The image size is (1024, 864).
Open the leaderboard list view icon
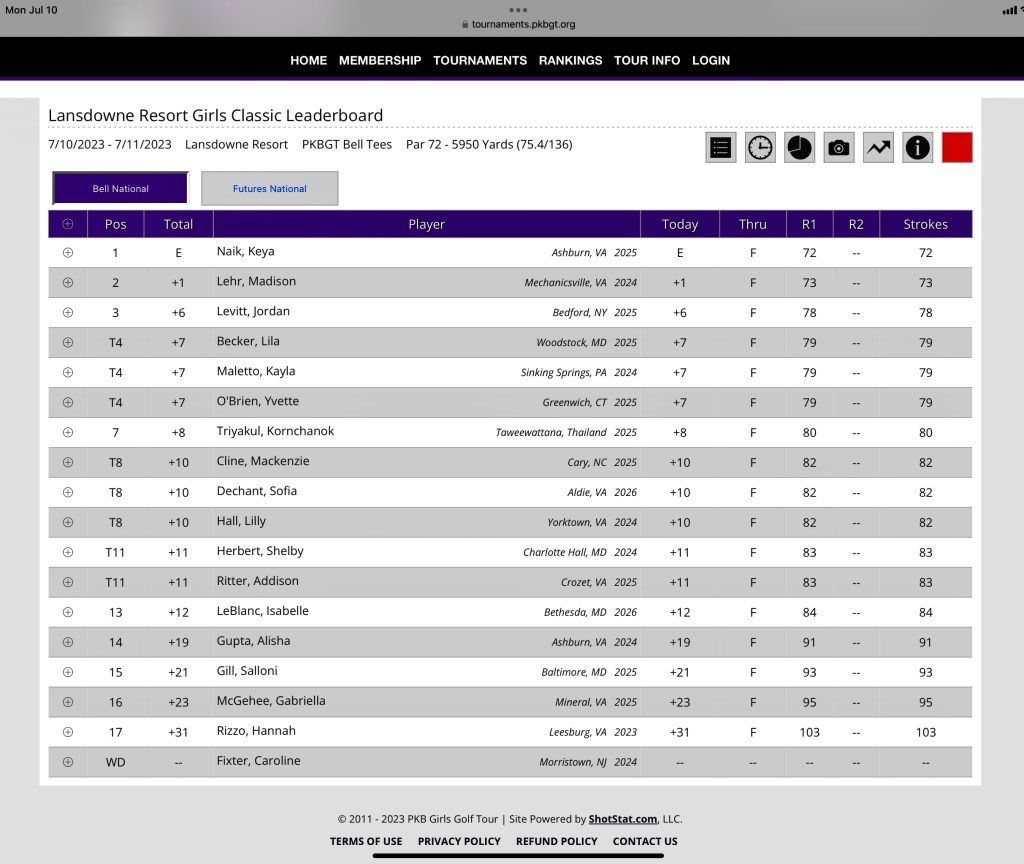(720, 148)
